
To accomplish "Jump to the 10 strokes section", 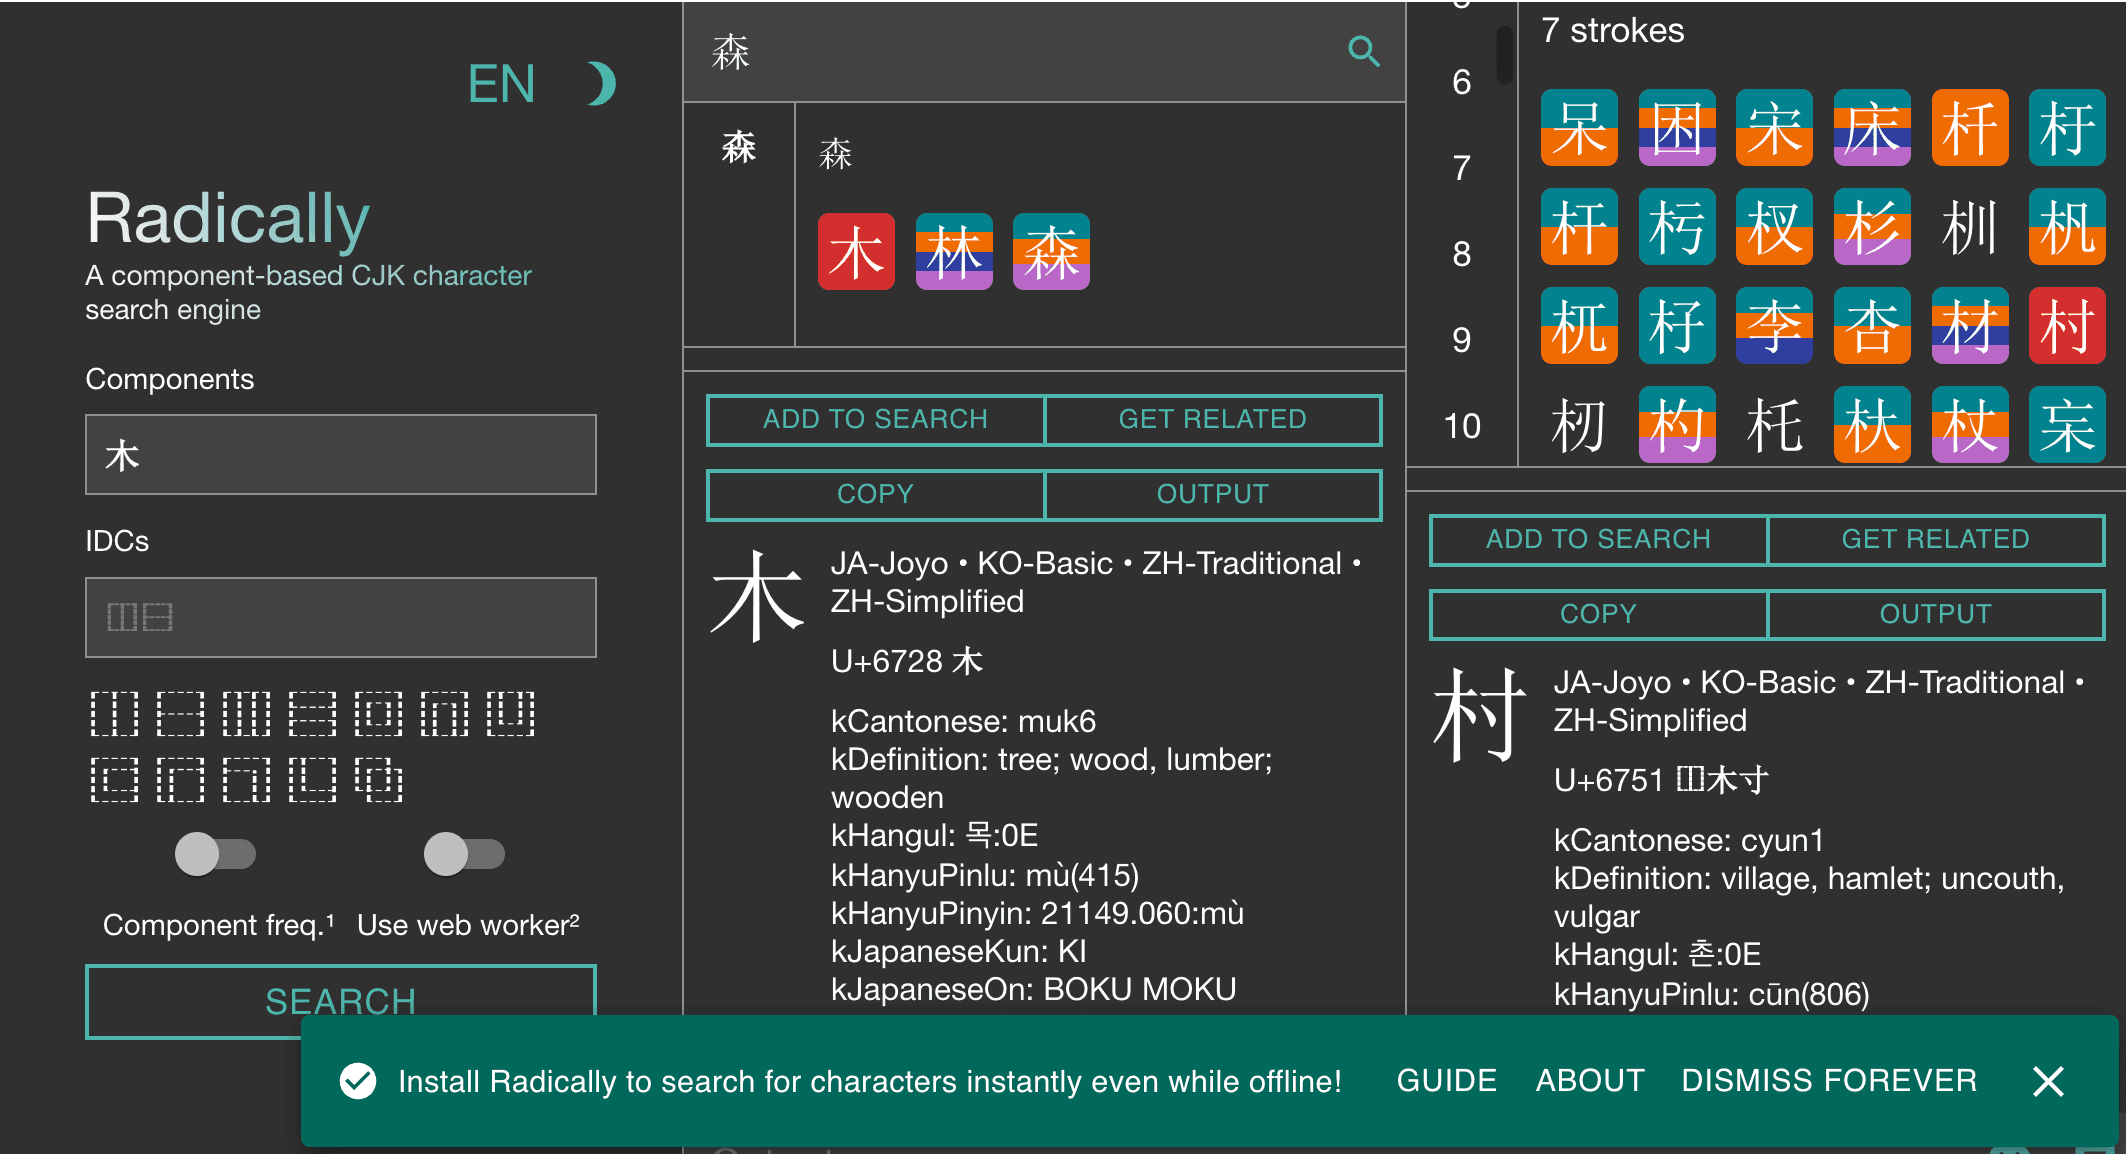I will click(x=1461, y=426).
